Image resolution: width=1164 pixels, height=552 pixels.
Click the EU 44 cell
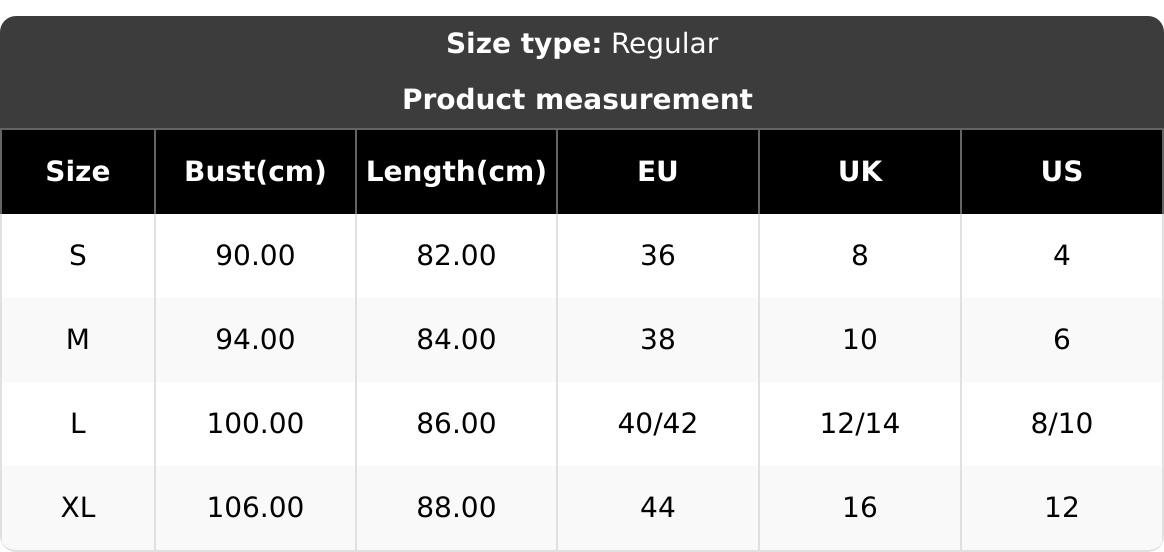(x=658, y=508)
